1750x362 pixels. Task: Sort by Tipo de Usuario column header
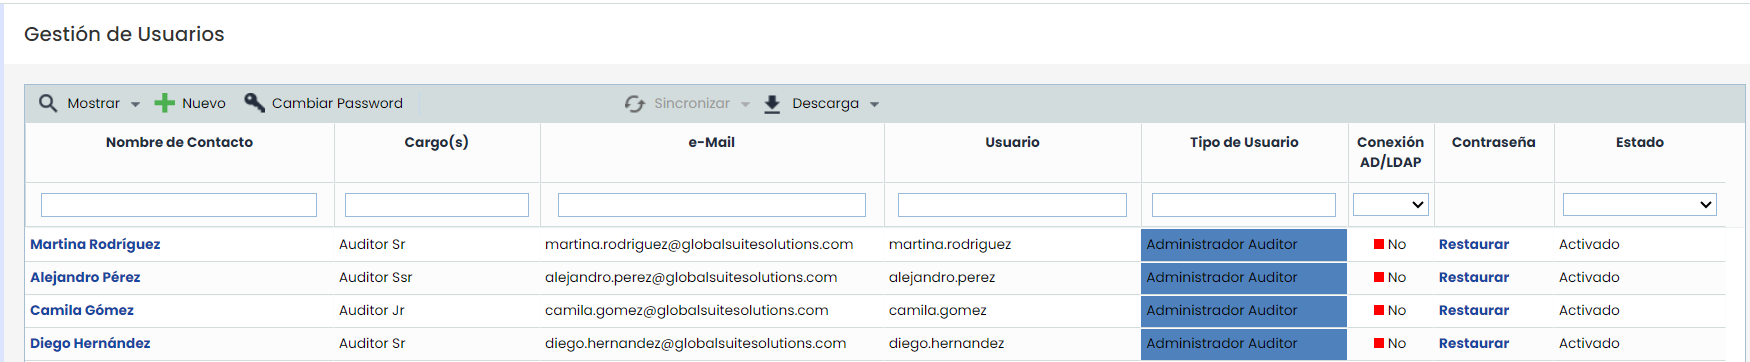(1244, 142)
